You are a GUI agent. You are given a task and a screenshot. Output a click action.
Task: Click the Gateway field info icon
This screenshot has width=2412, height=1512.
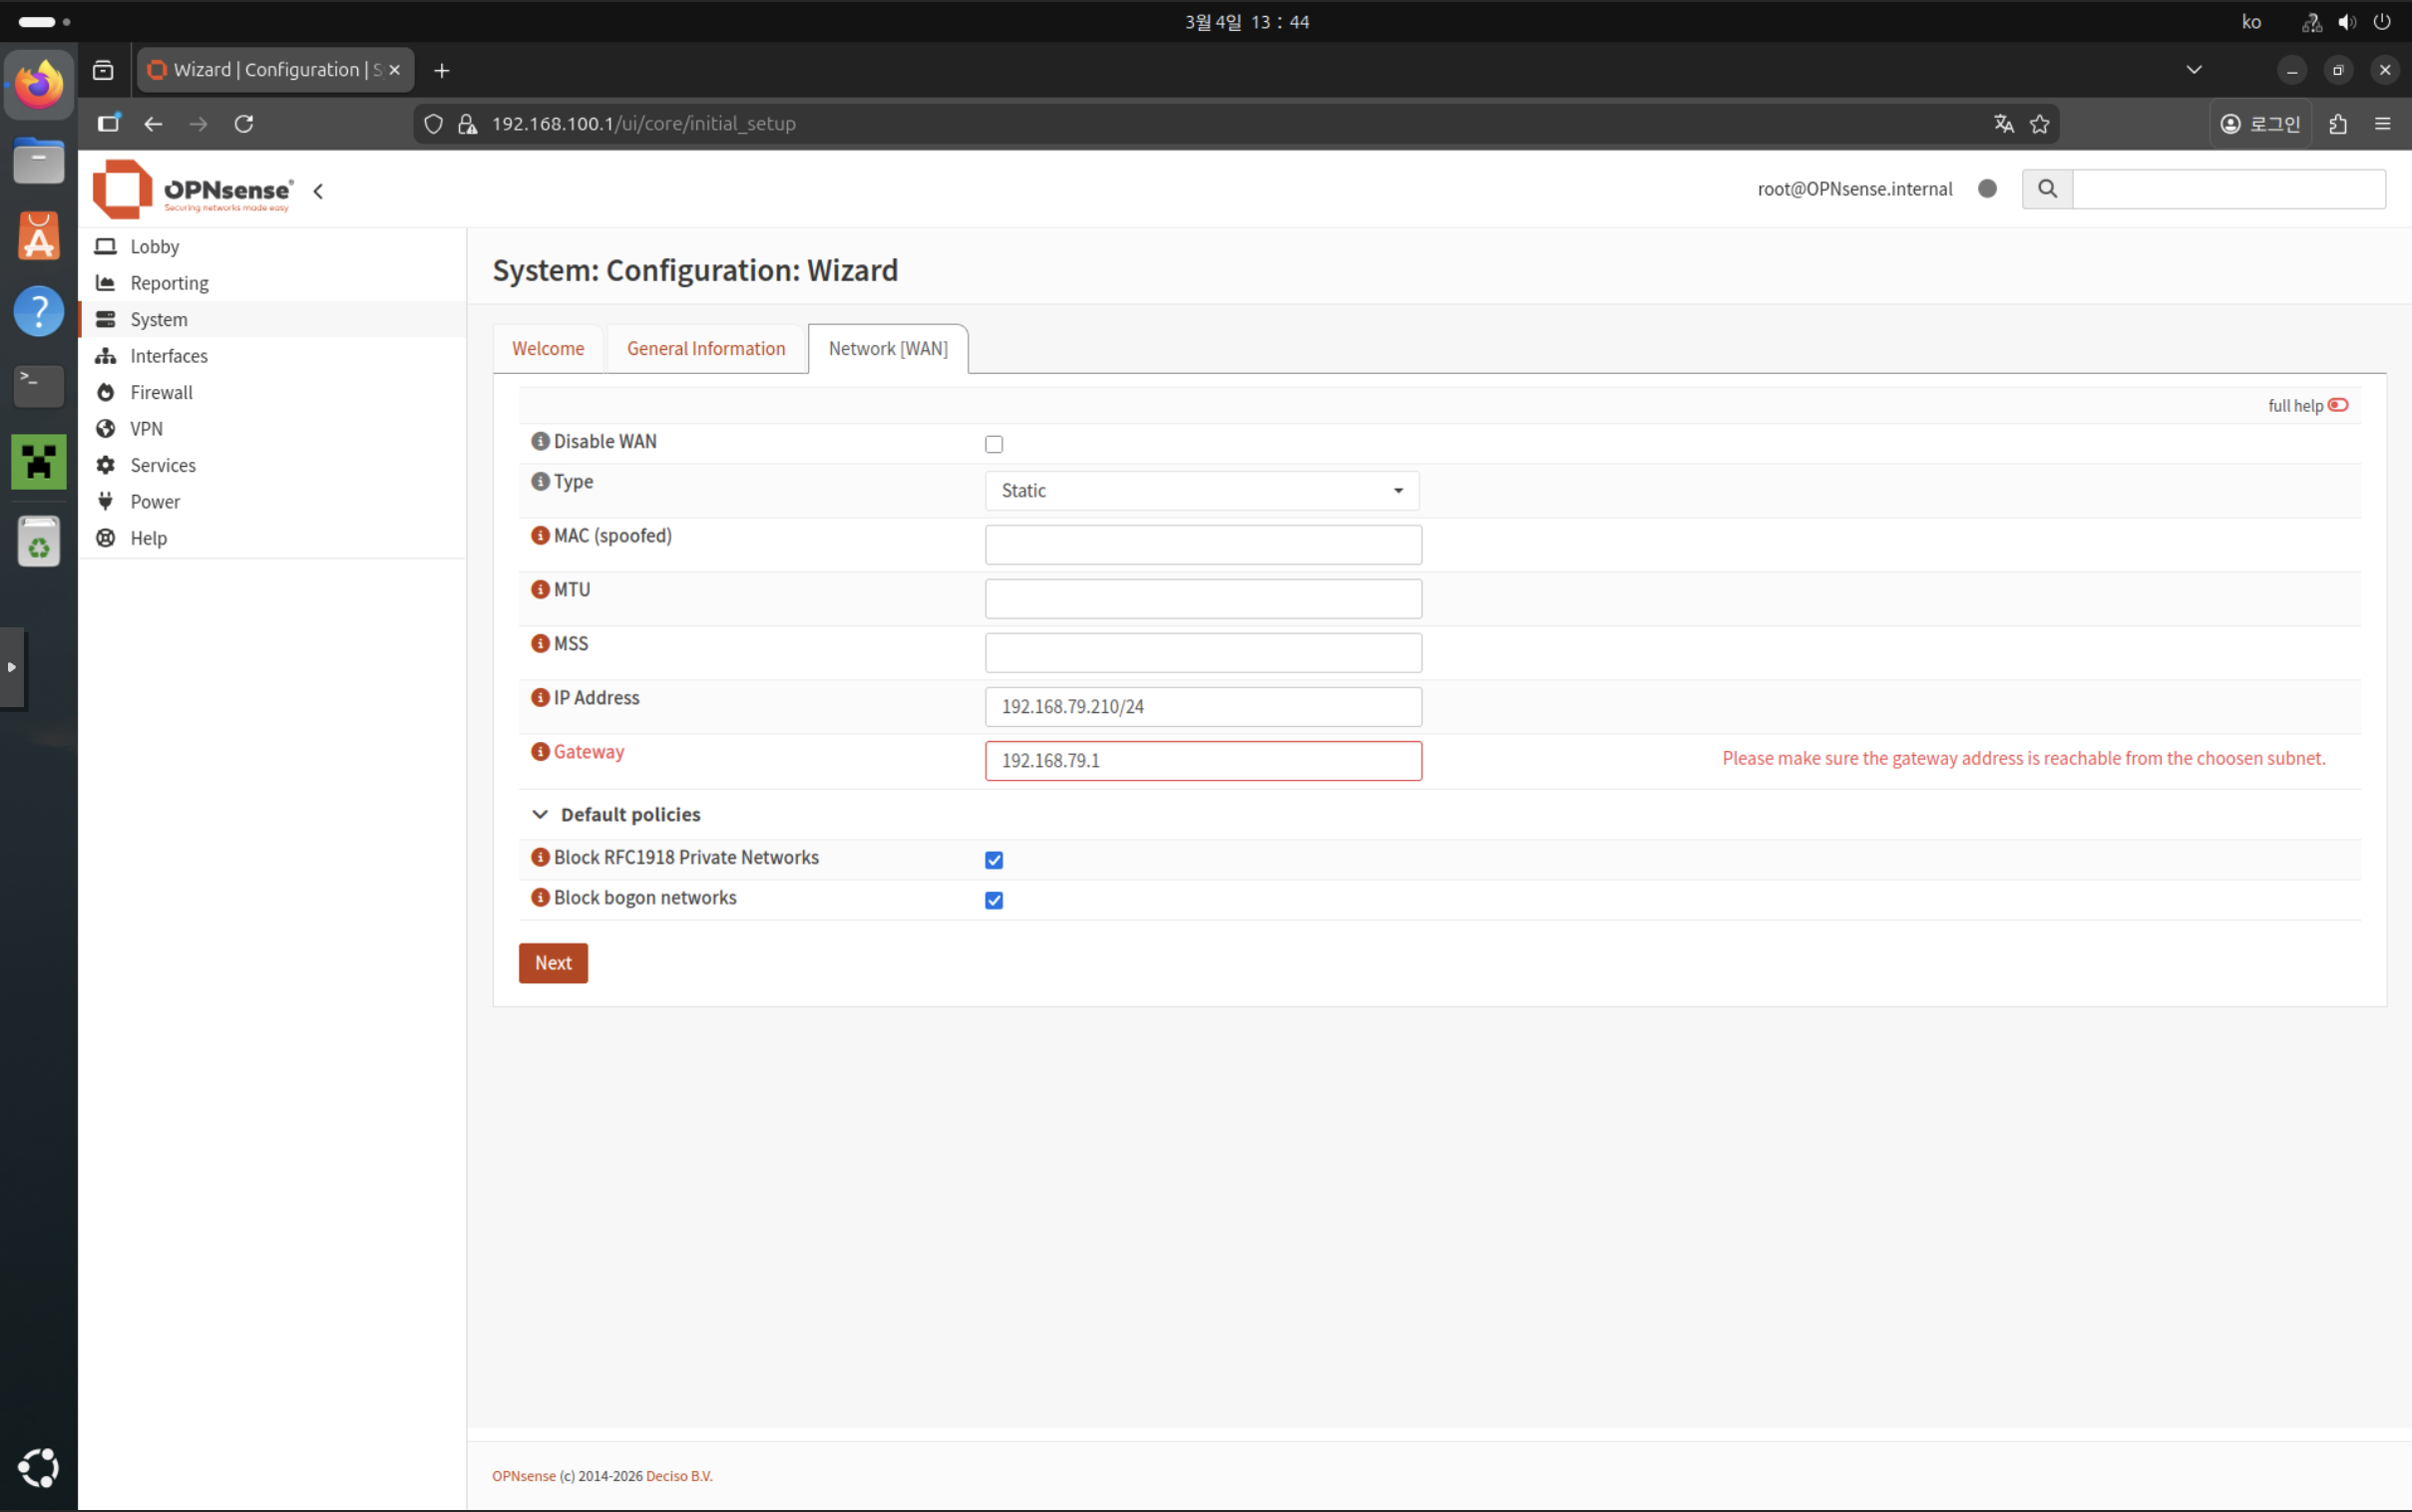pos(540,752)
